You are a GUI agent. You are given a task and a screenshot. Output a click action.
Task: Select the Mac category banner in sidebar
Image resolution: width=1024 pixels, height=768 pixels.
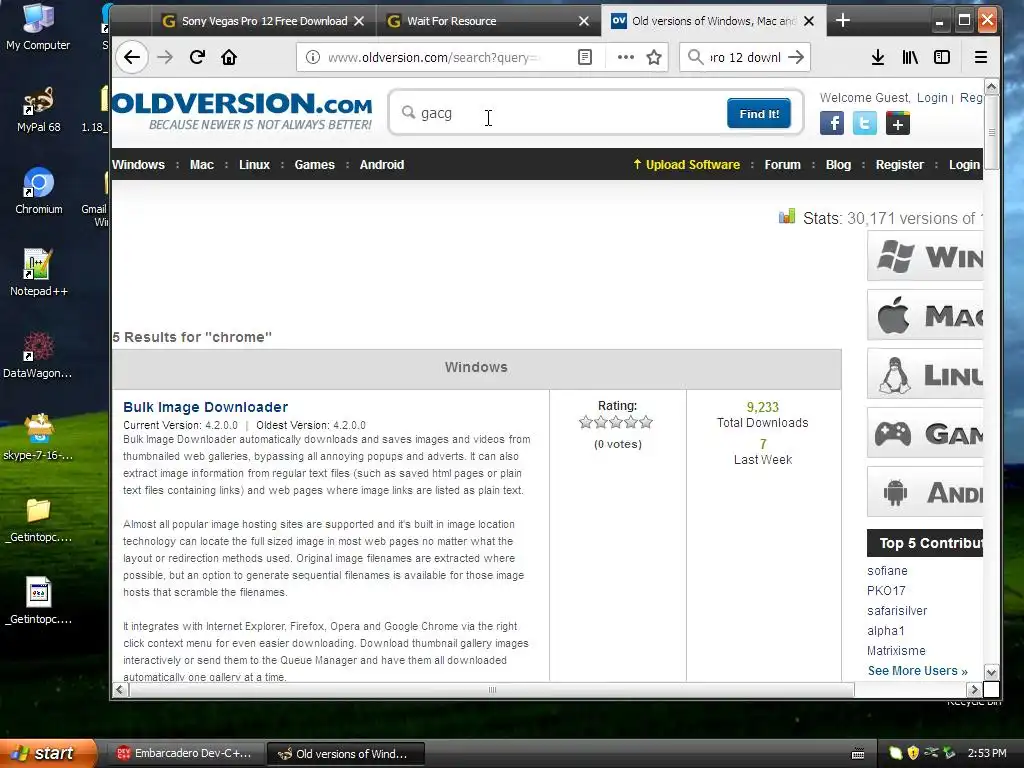pos(925,315)
